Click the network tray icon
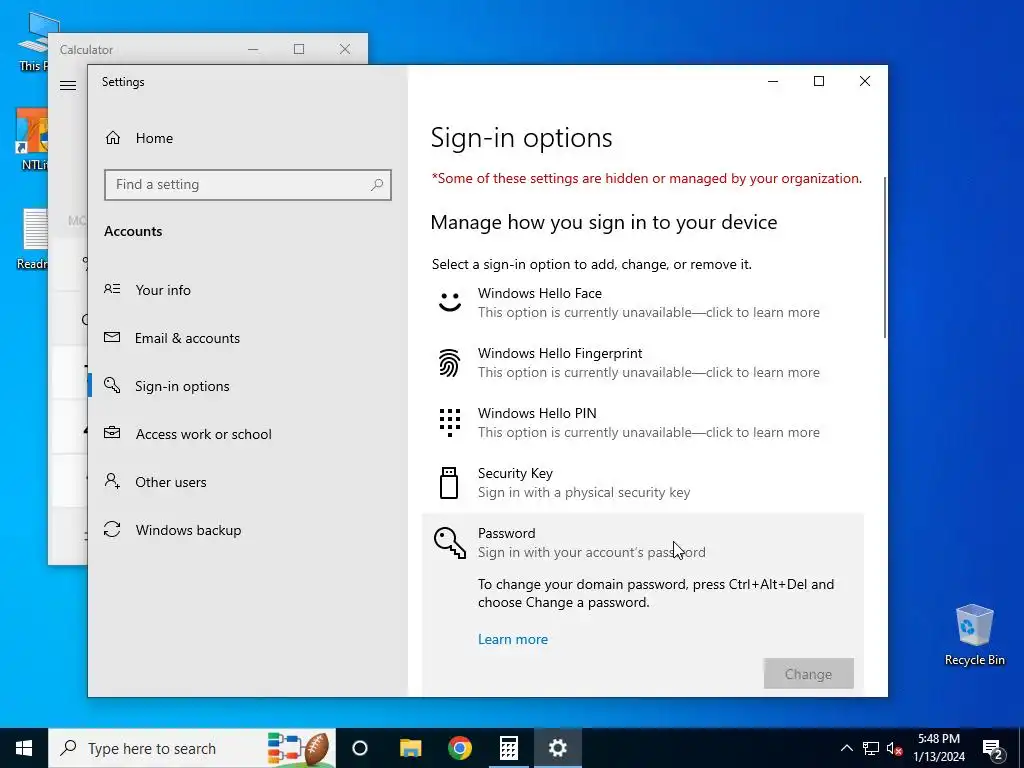This screenshot has height=768, width=1024. click(x=871, y=748)
